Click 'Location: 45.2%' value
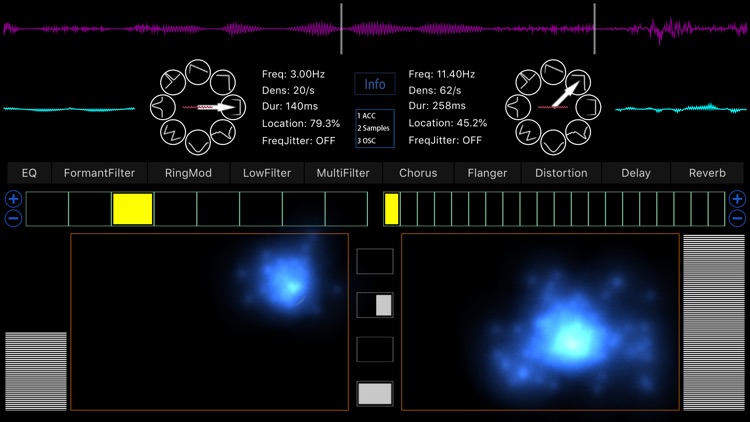 (x=448, y=123)
